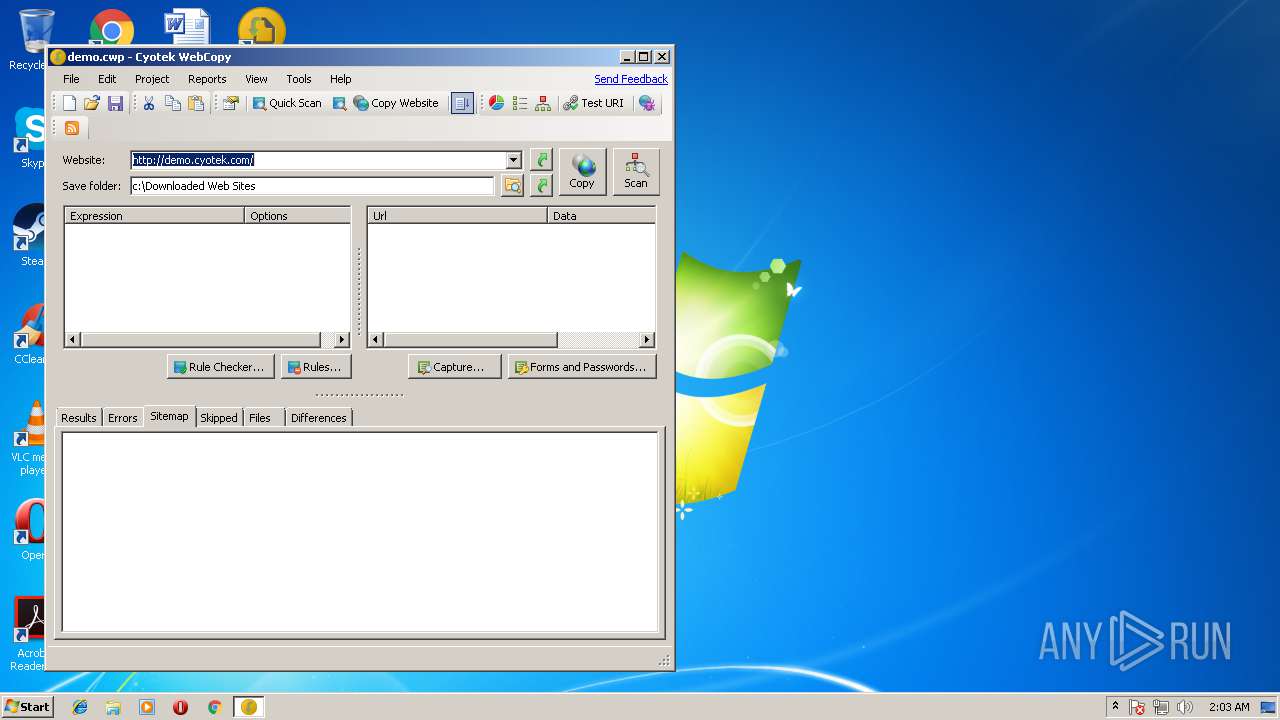The width and height of the screenshot is (1280, 720).
Task: Click right scroll arrow of Url list
Action: tap(647, 340)
